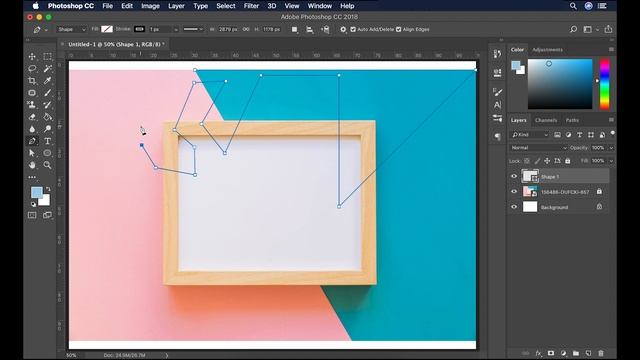Screen dimensions: 640x360
Task: Toggle lock position
Action: (547, 161)
